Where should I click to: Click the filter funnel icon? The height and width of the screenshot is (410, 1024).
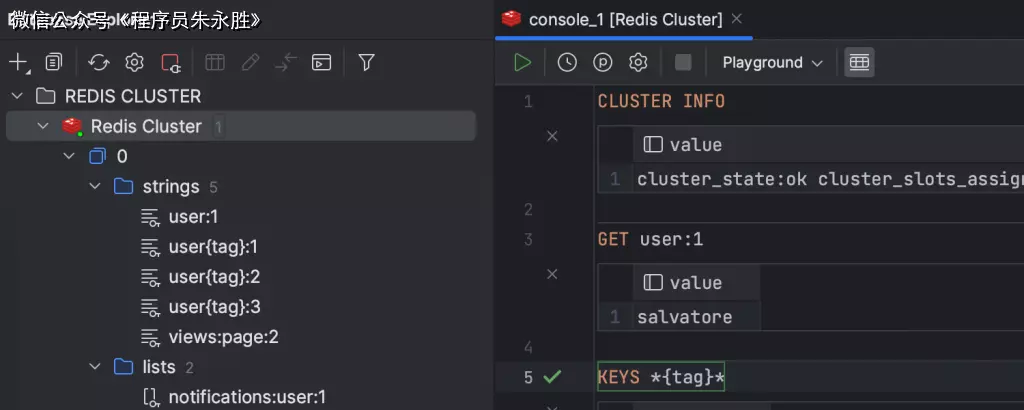pos(366,62)
